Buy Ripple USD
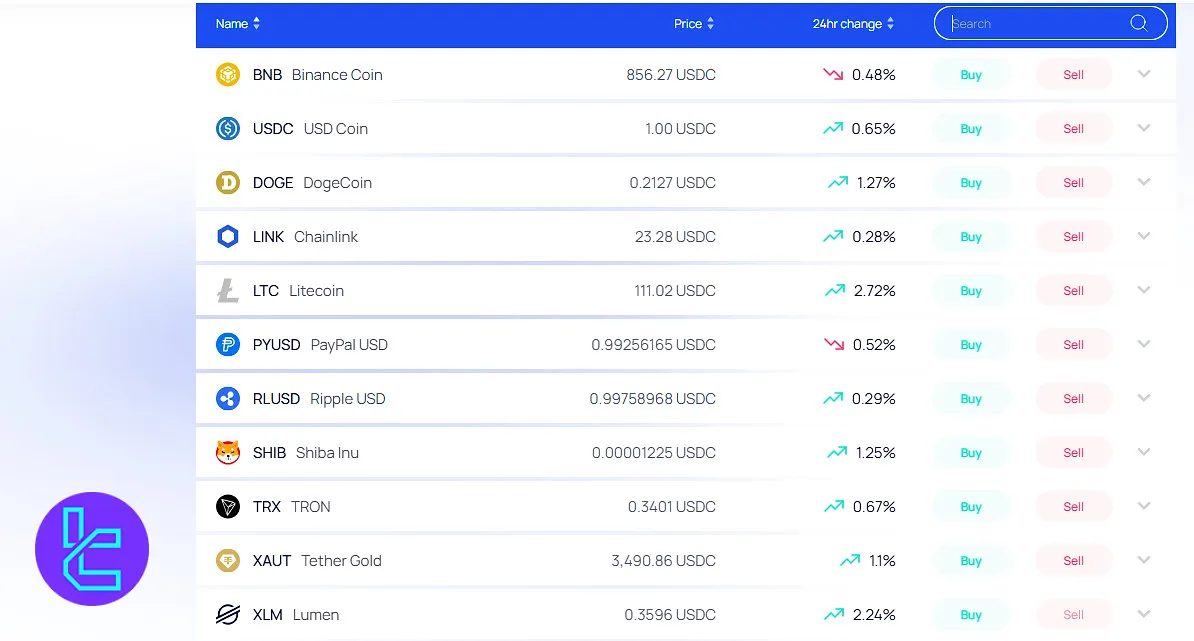This screenshot has width=1194, height=641. (x=971, y=399)
